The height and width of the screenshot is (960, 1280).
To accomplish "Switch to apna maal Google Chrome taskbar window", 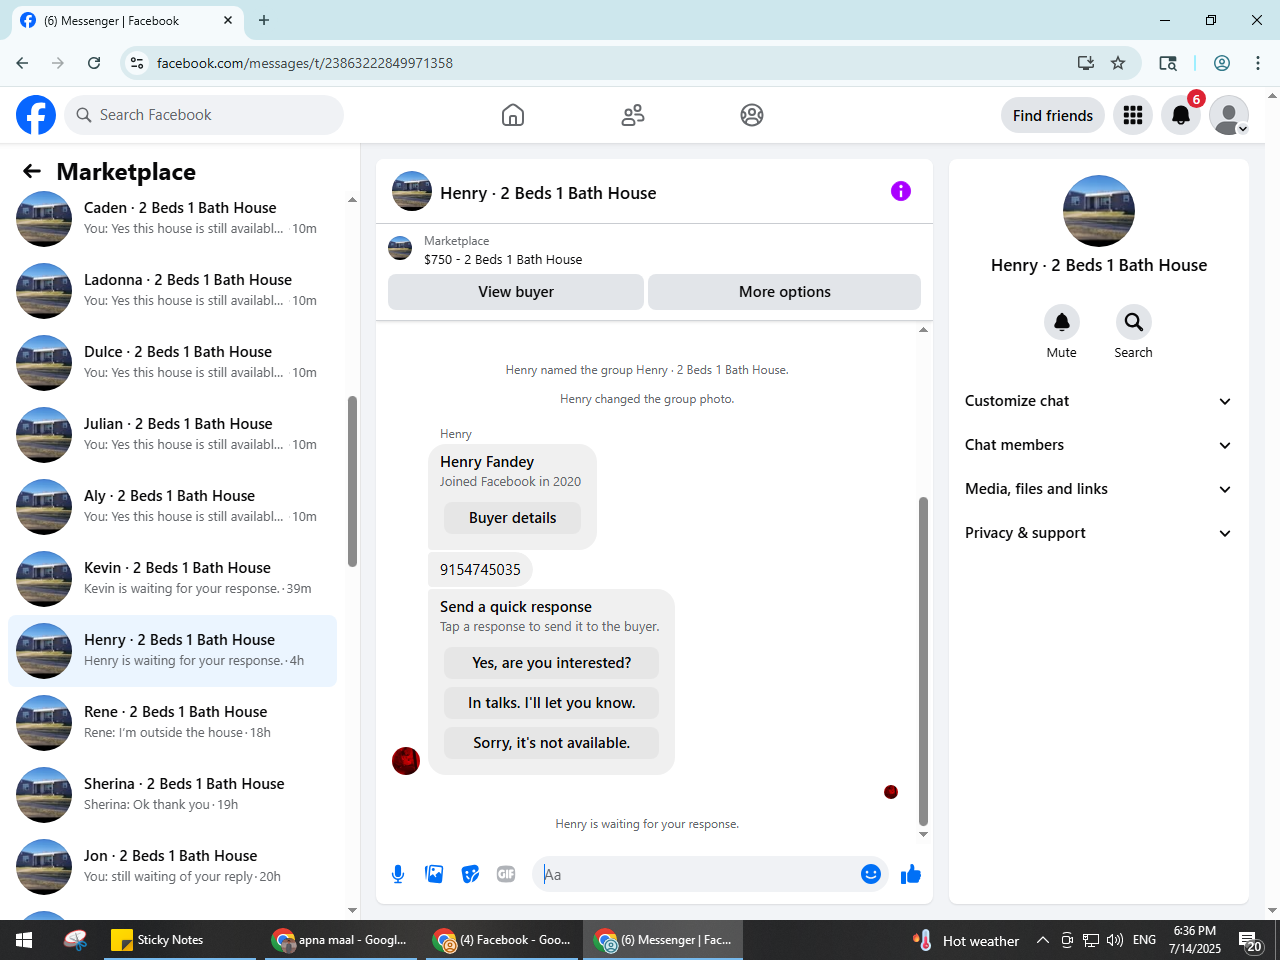I will click(x=340, y=940).
